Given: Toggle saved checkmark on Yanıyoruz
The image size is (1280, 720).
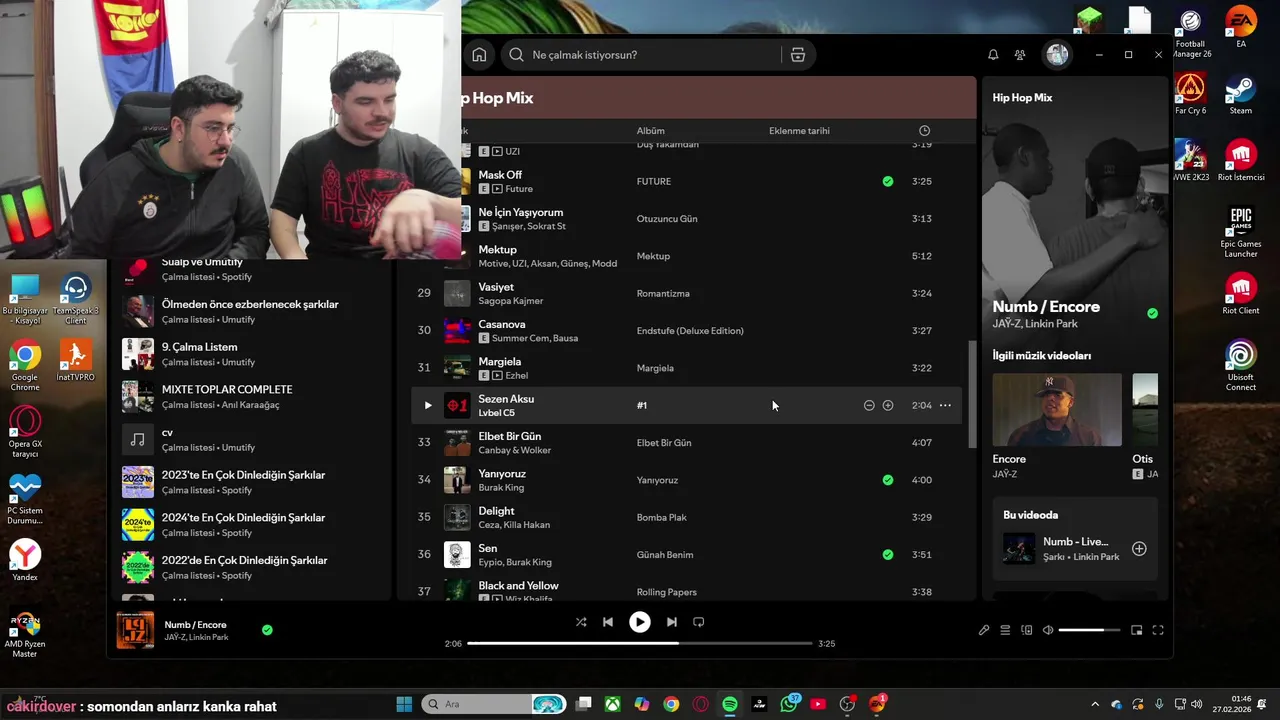Looking at the screenshot, I should [x=888, y=480].
